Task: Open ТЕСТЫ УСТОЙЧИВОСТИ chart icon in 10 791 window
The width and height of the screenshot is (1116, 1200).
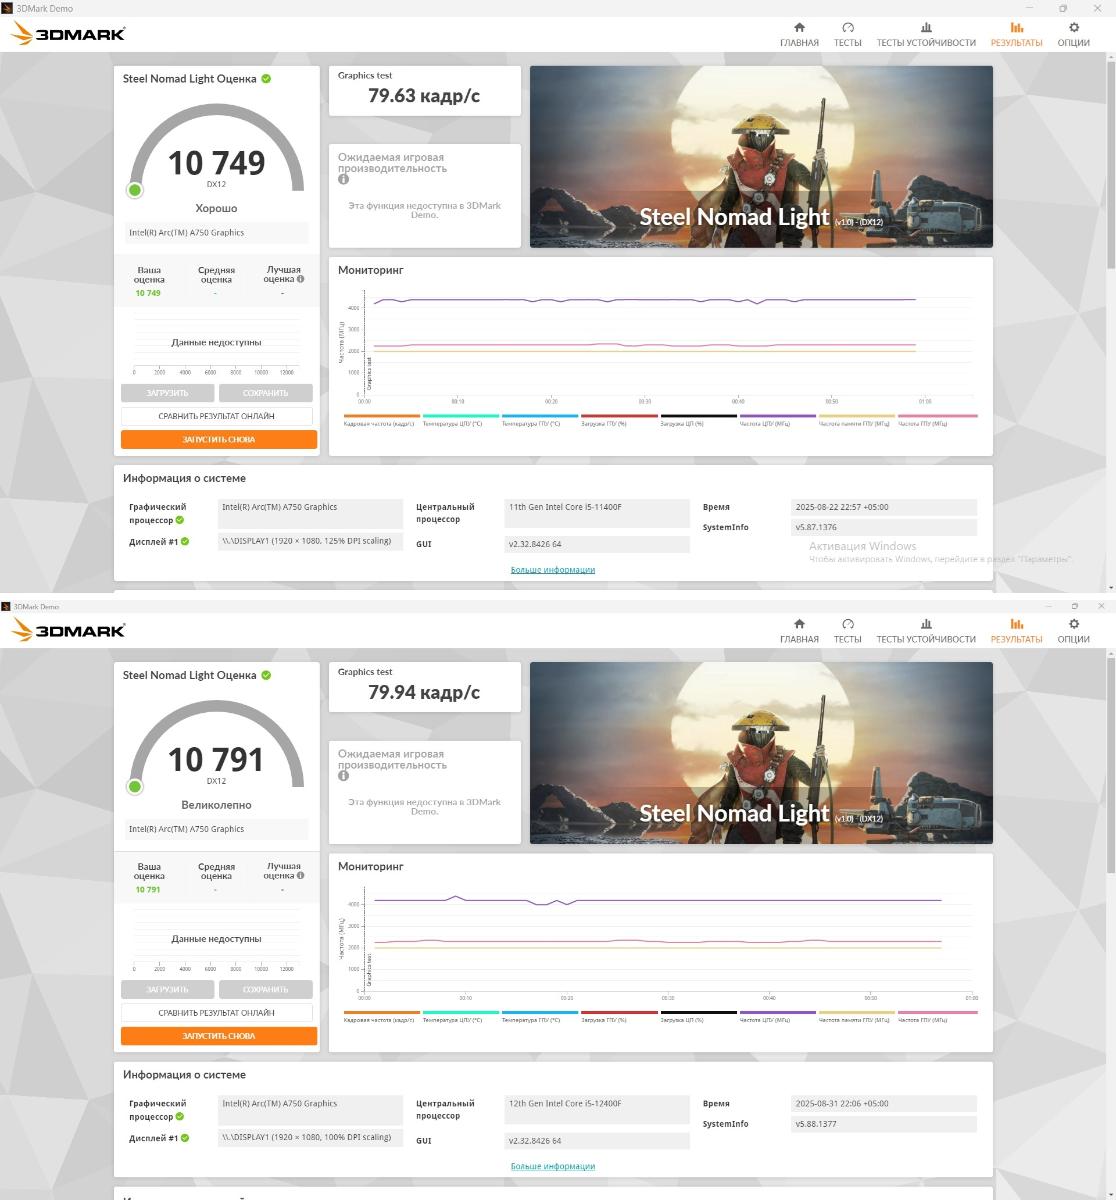Action: click(926, 624)
